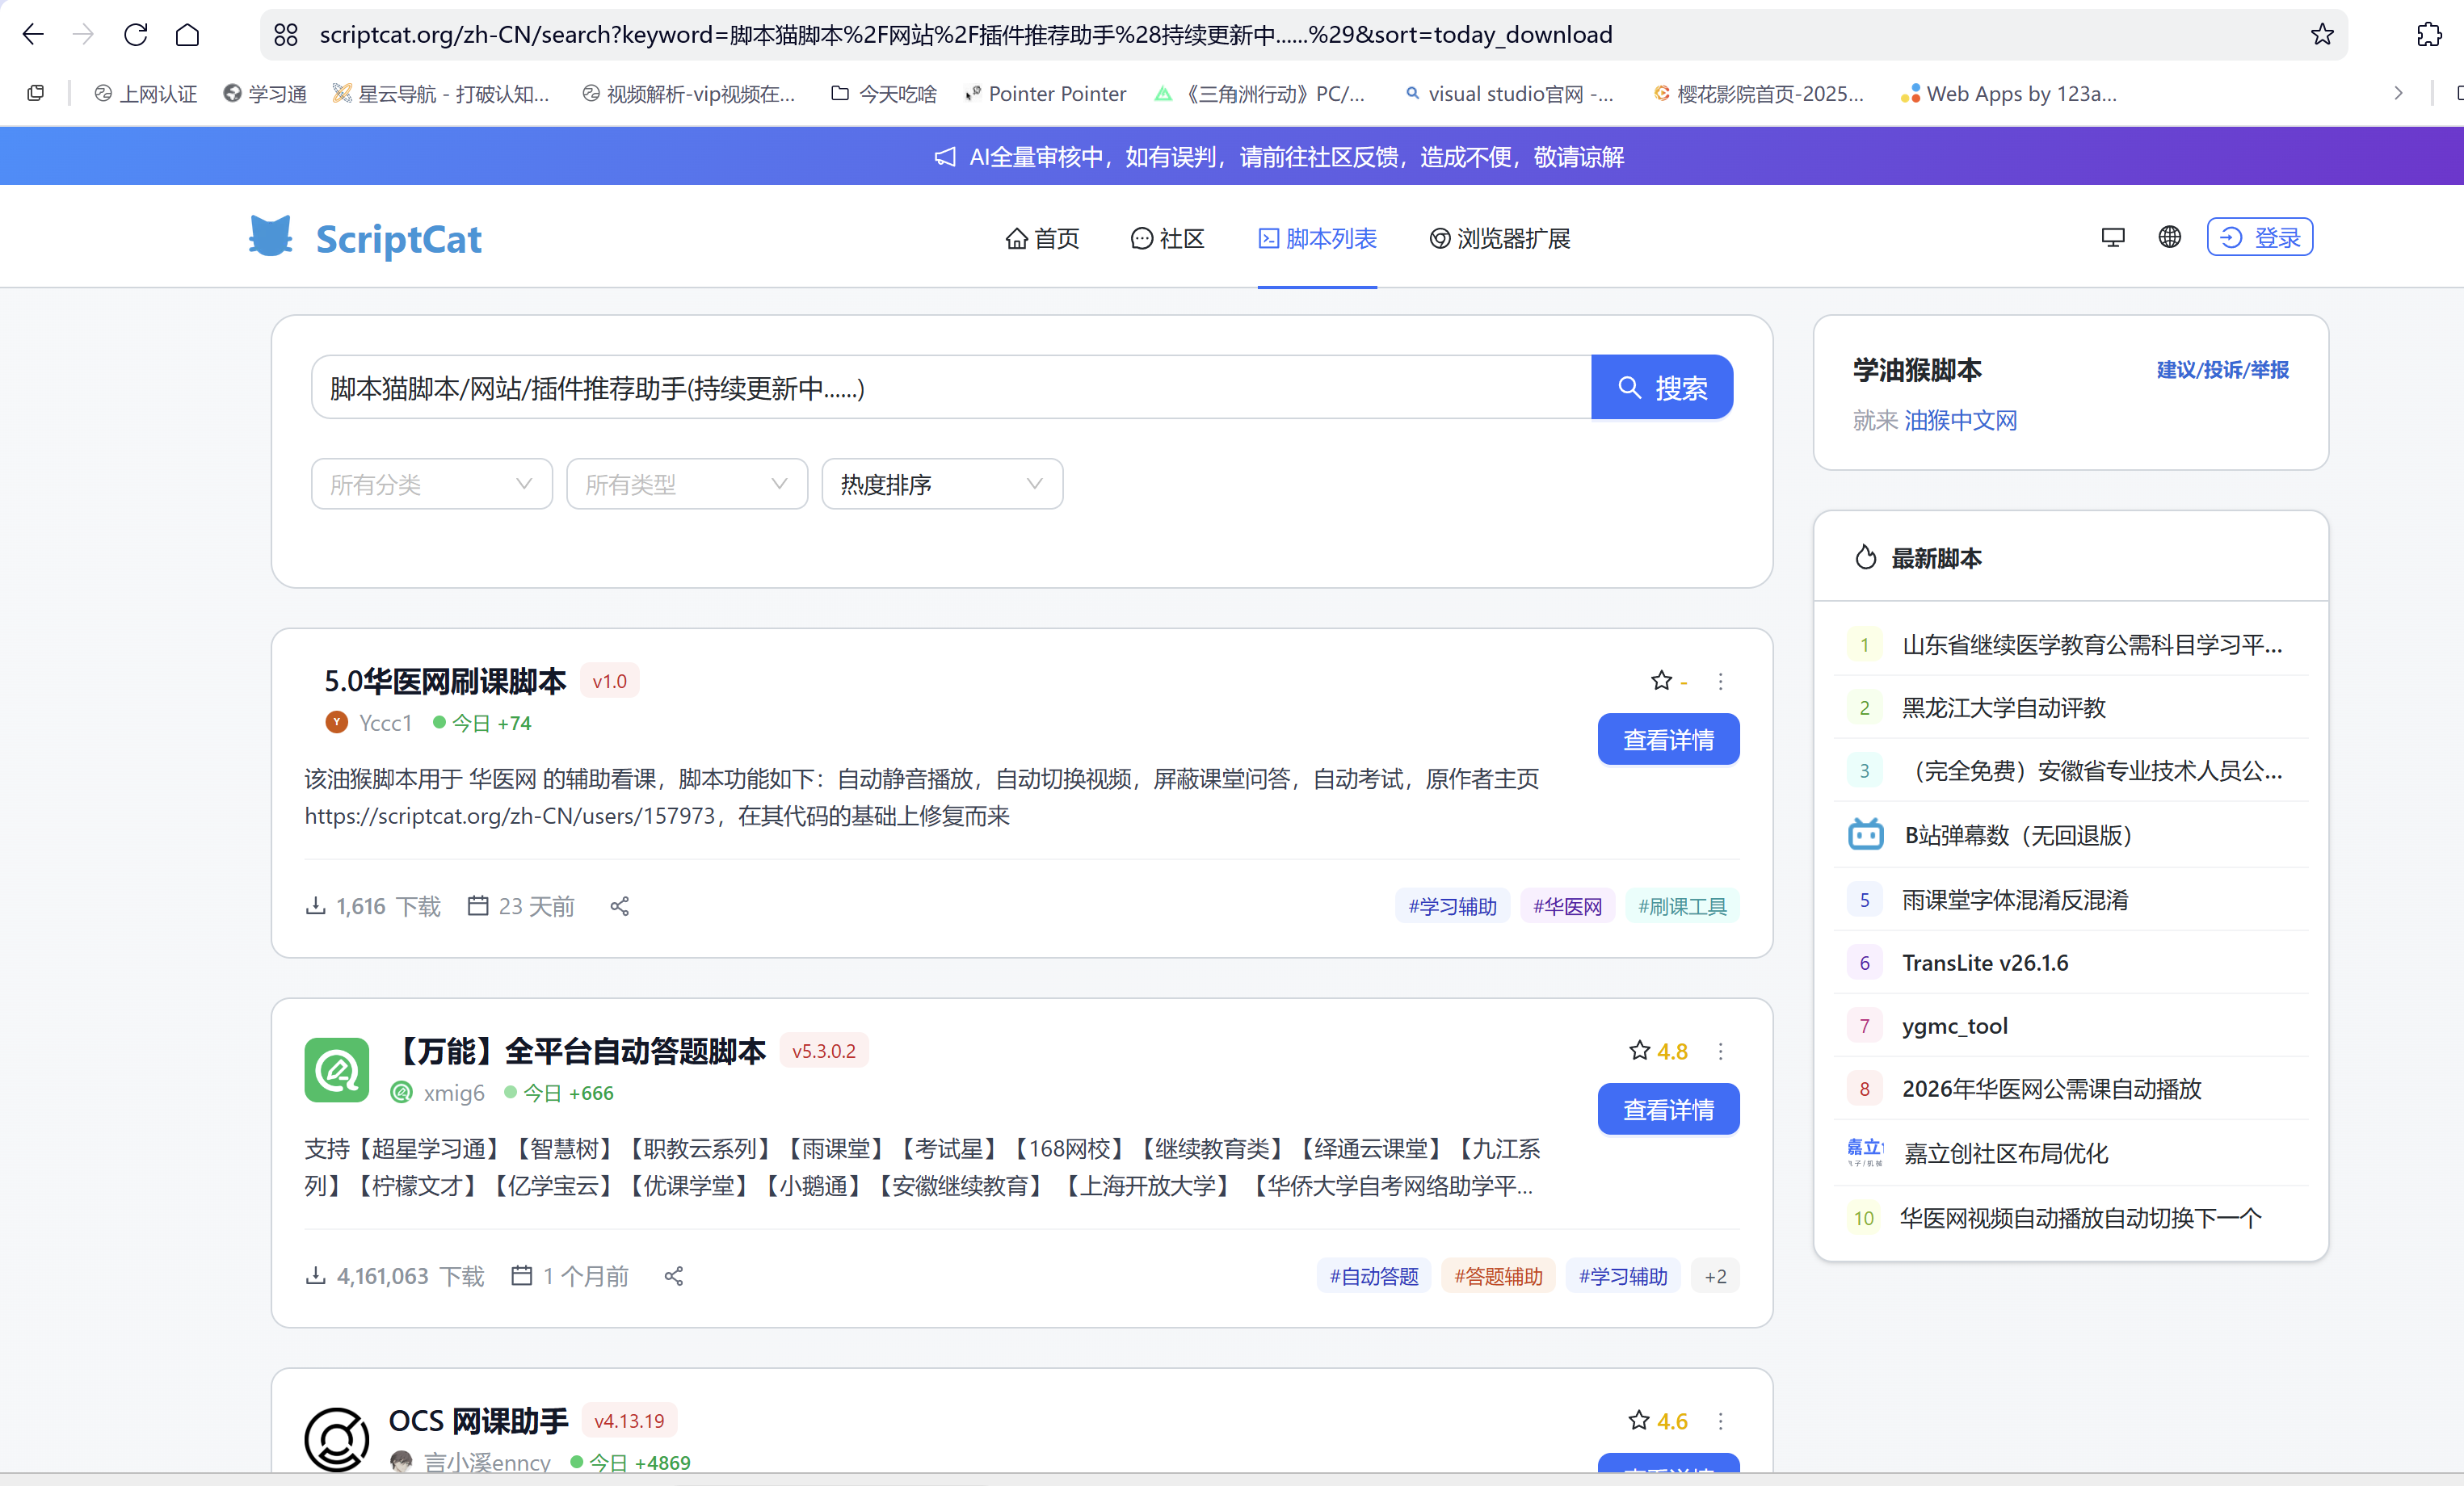This screenshot has width=2464, height=1486.
Task: Open the OCS 网课助手 title
Action: (478, 1421)
